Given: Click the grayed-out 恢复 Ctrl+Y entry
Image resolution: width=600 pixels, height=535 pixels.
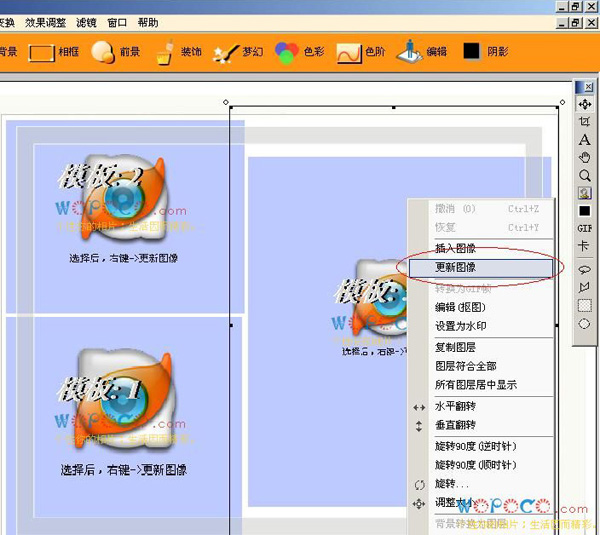Looking at the screenshot, I should (481, 228).
